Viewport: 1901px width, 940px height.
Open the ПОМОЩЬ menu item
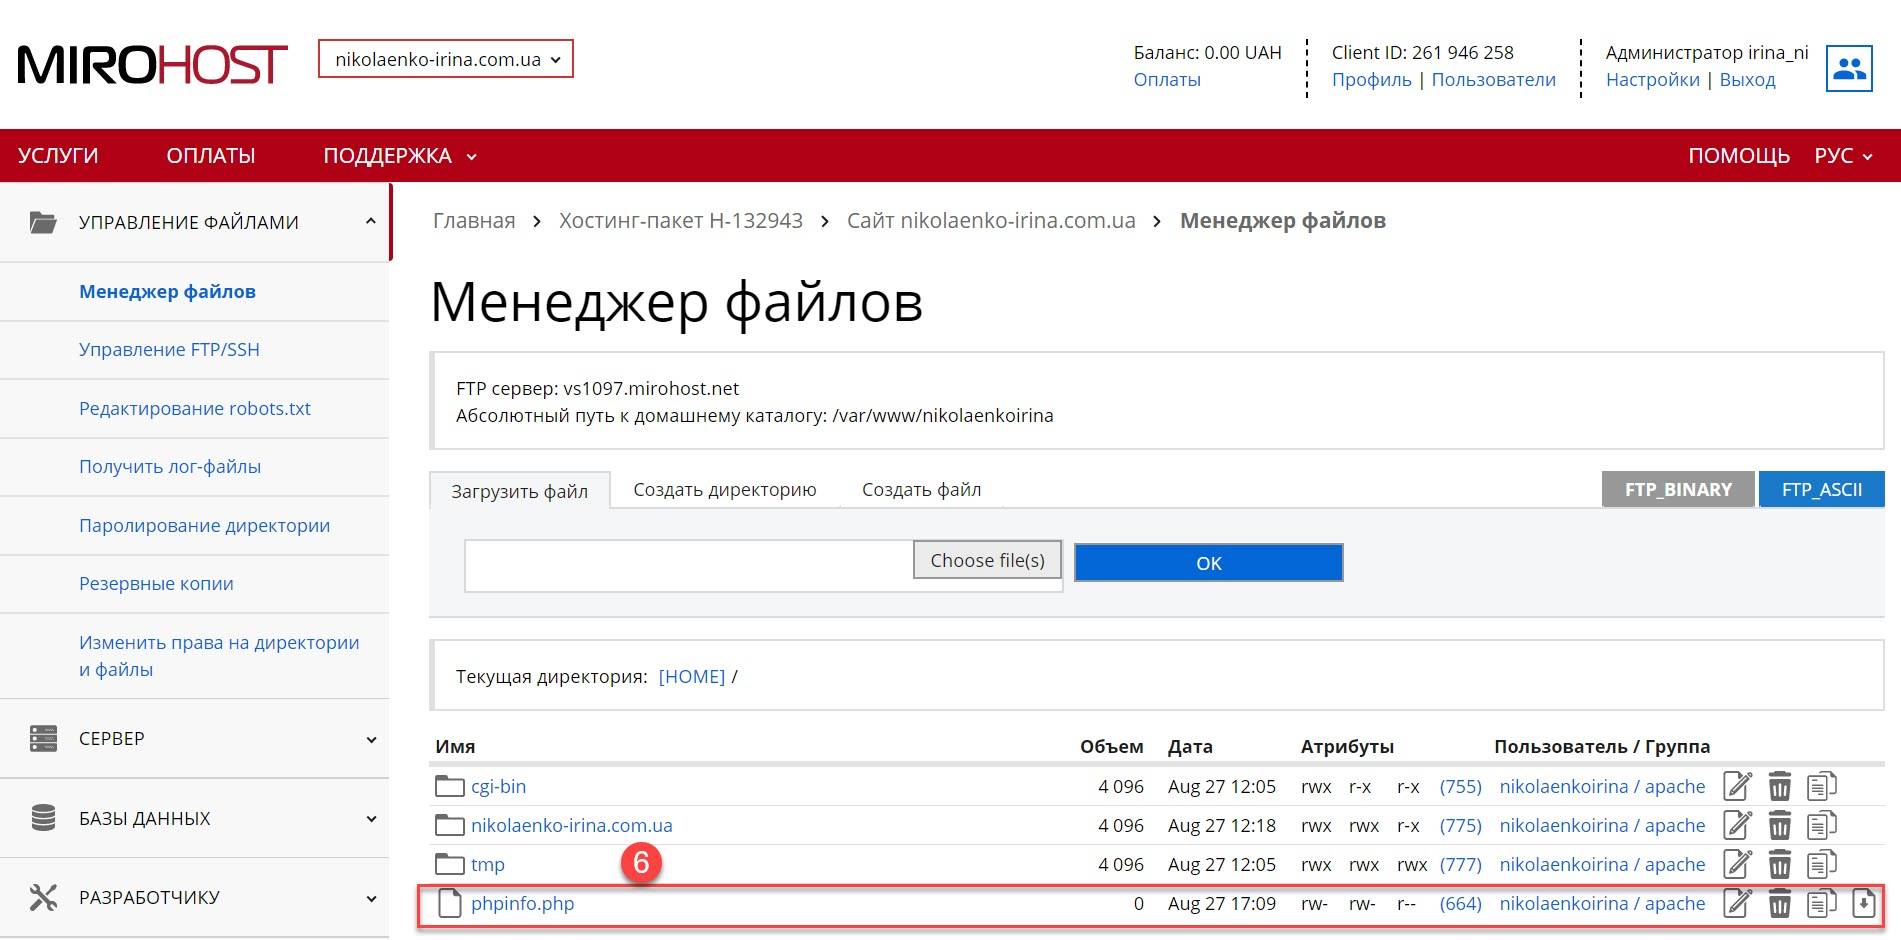click(x=1739, y=156)
